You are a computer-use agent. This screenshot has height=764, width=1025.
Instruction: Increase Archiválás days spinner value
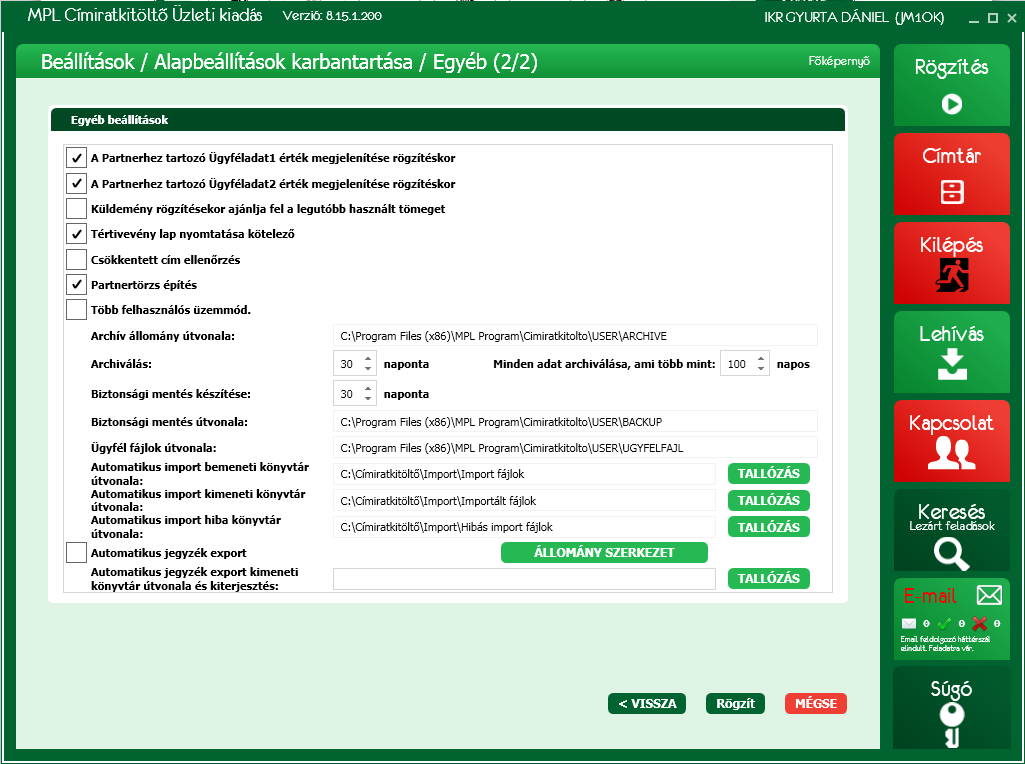[x=368, y=359]
